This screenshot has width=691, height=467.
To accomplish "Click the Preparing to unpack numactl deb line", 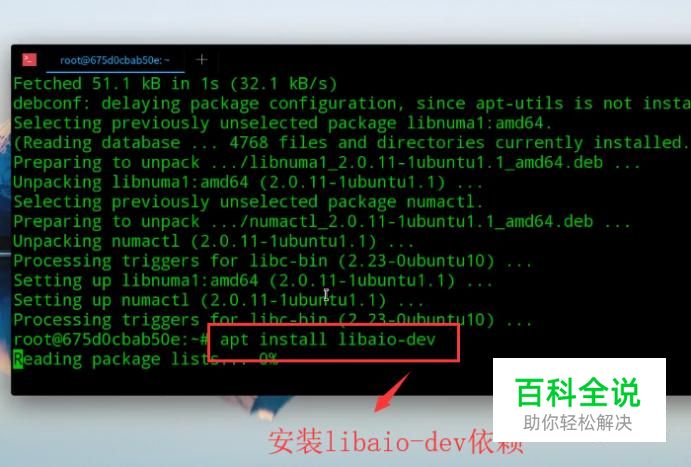I will point(321,221).
